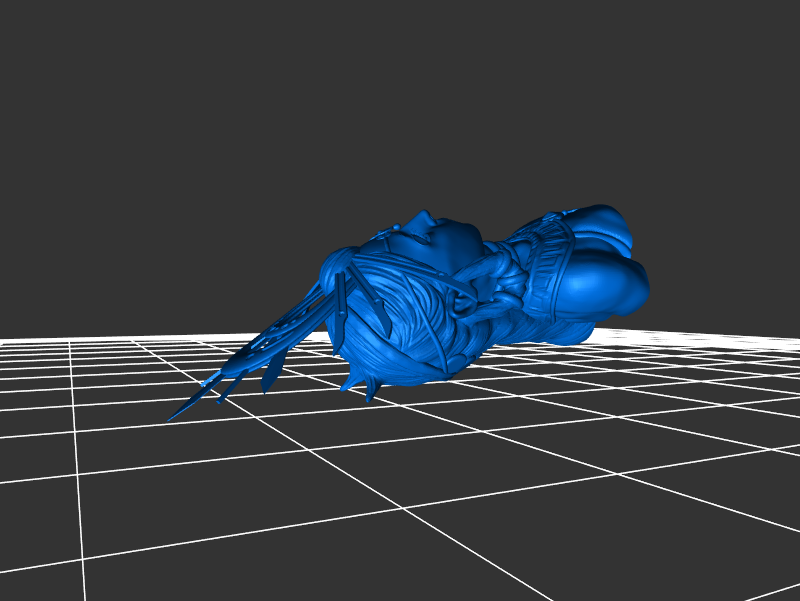Viewport: 800px width, 601px height.
Task: Click the dark background in the top-right corner
Action: click(760, 40)
